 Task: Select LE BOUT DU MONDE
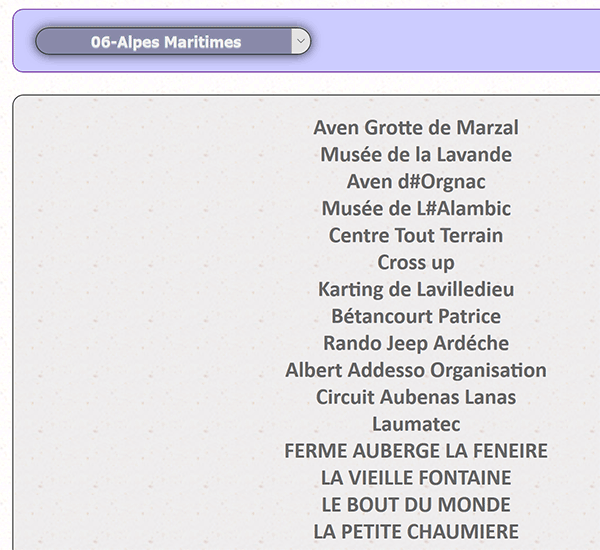(x=416, y=505)
